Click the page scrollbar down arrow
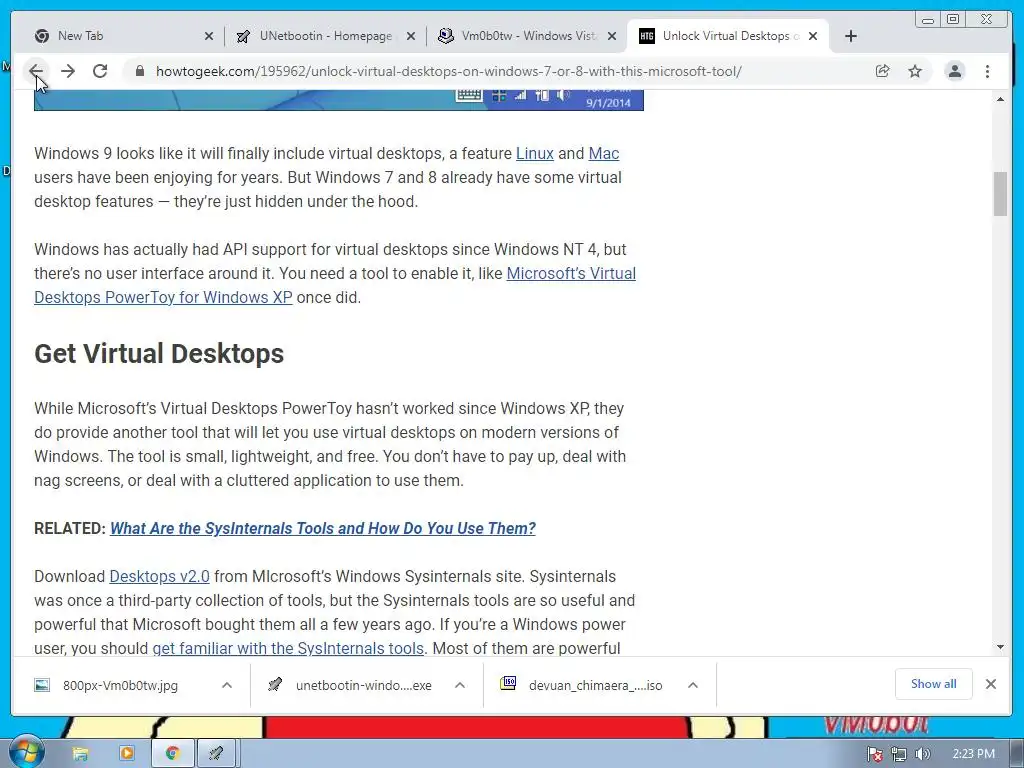 pos(1000,647)
